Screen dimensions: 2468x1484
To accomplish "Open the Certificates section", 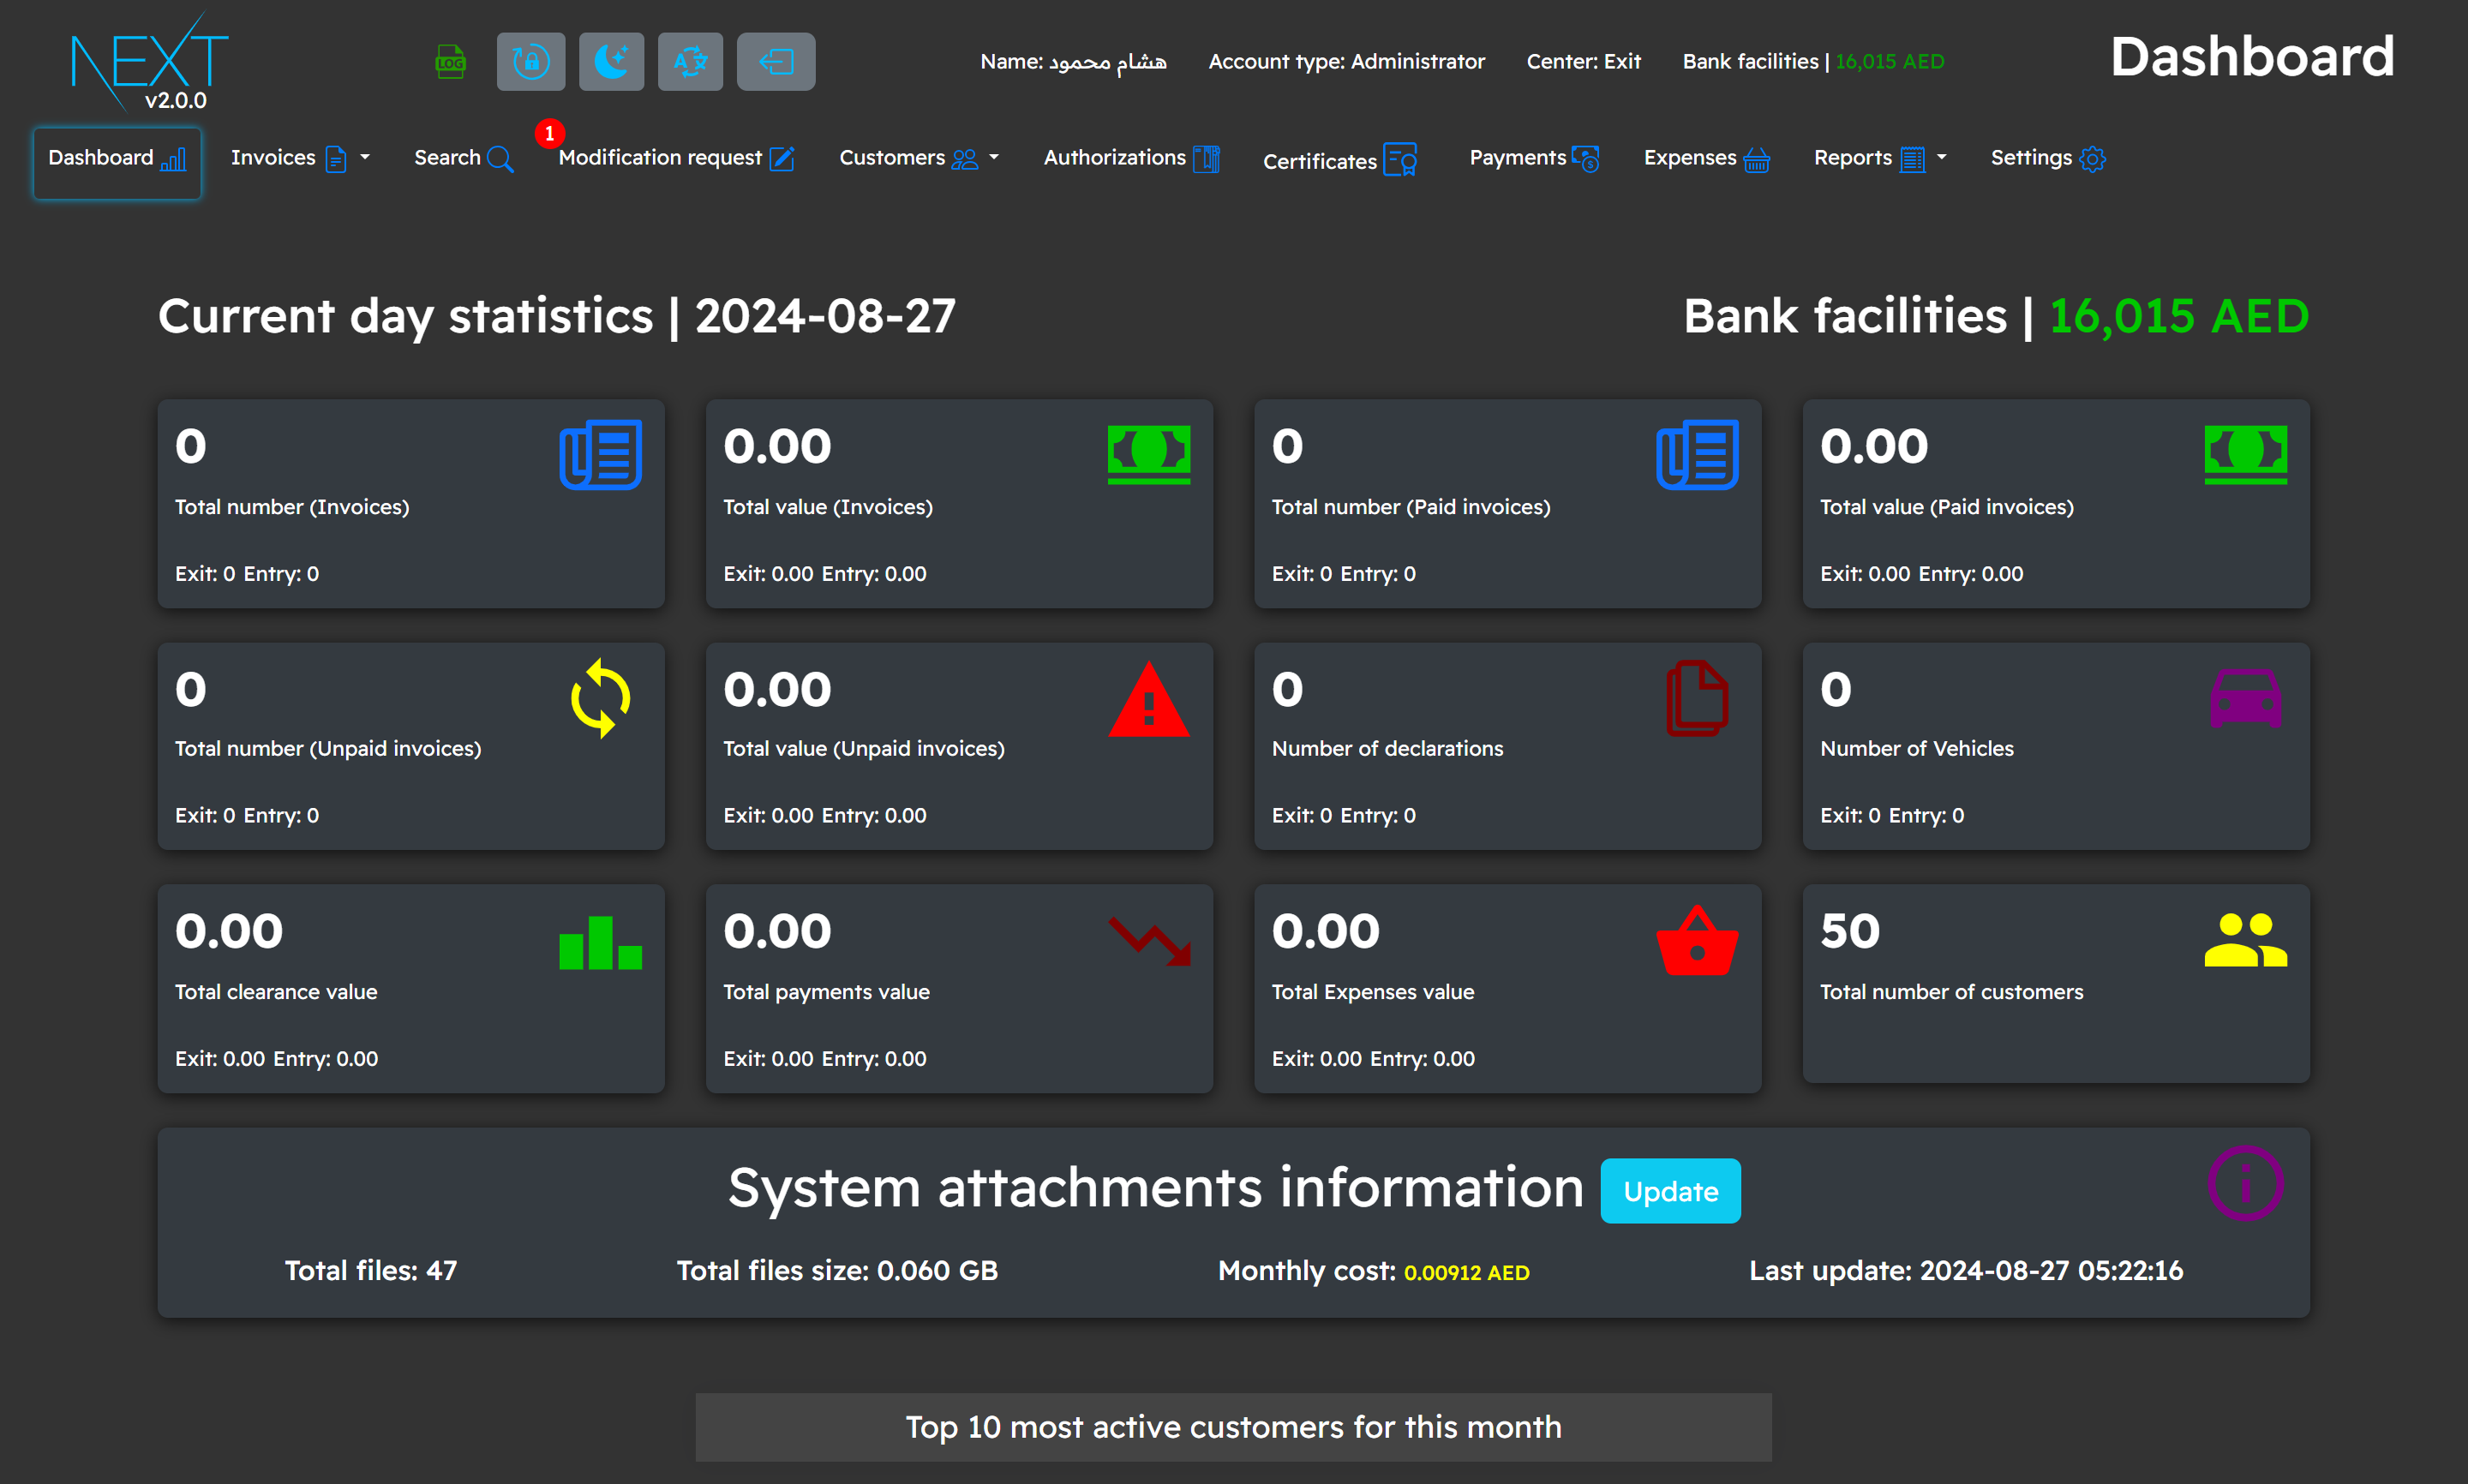I will point(1339,160).
